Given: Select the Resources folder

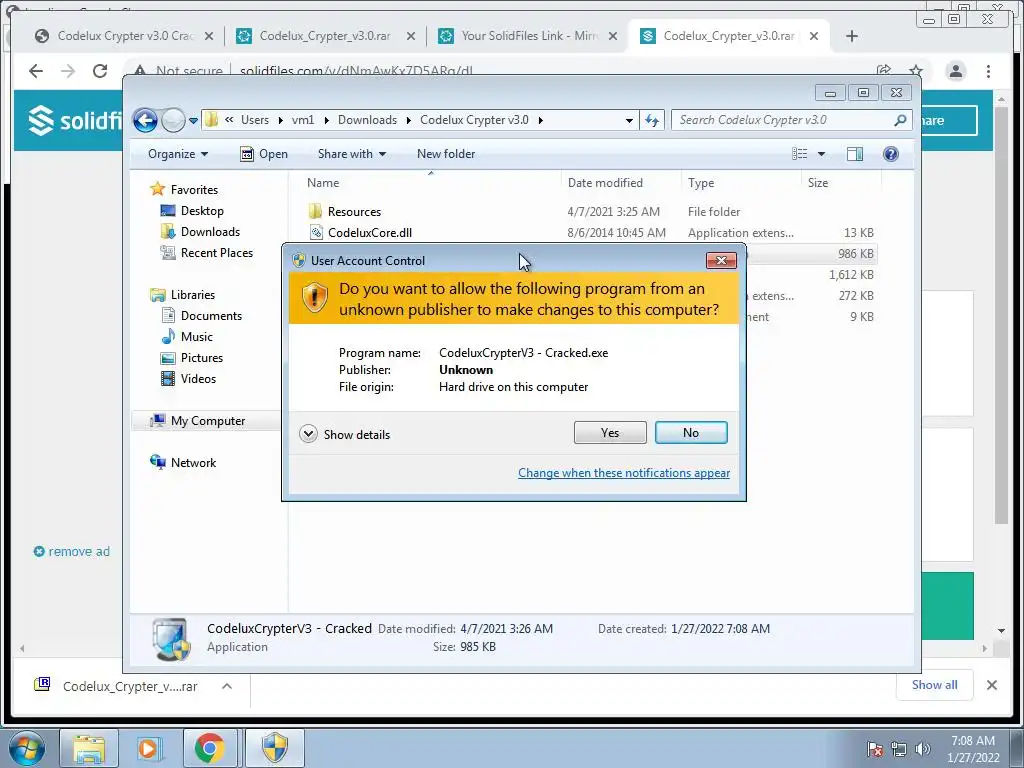Looking at the screenshot, I should (354, 212).
